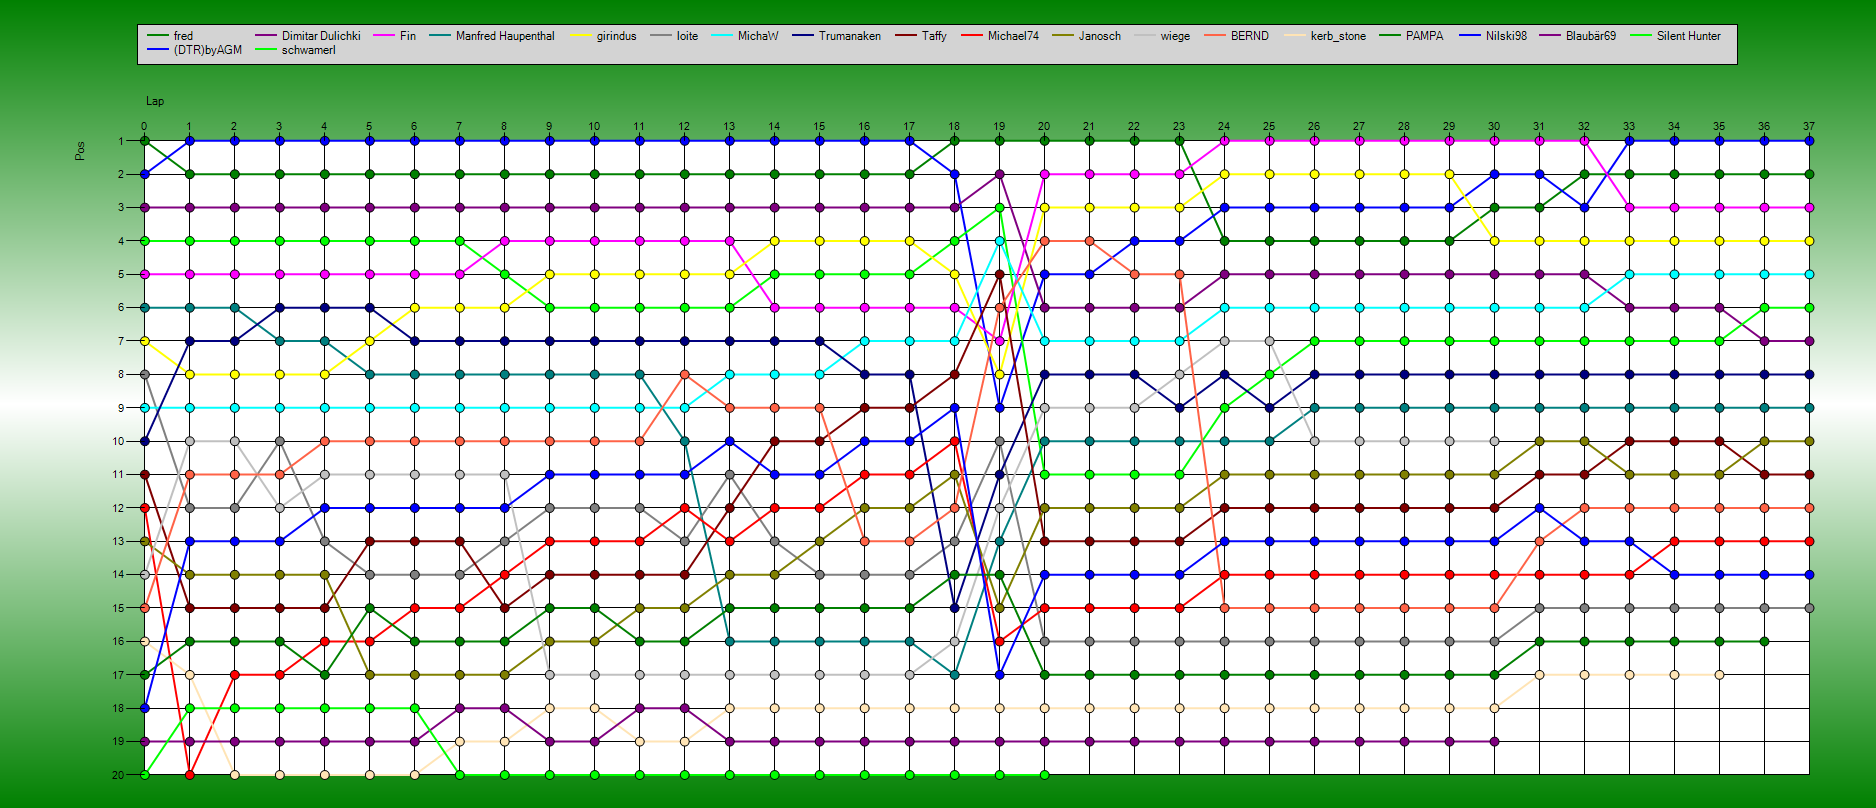Screen dimensions: 1876x808
Task: Select wiege in the legend
Action: 1175,36
